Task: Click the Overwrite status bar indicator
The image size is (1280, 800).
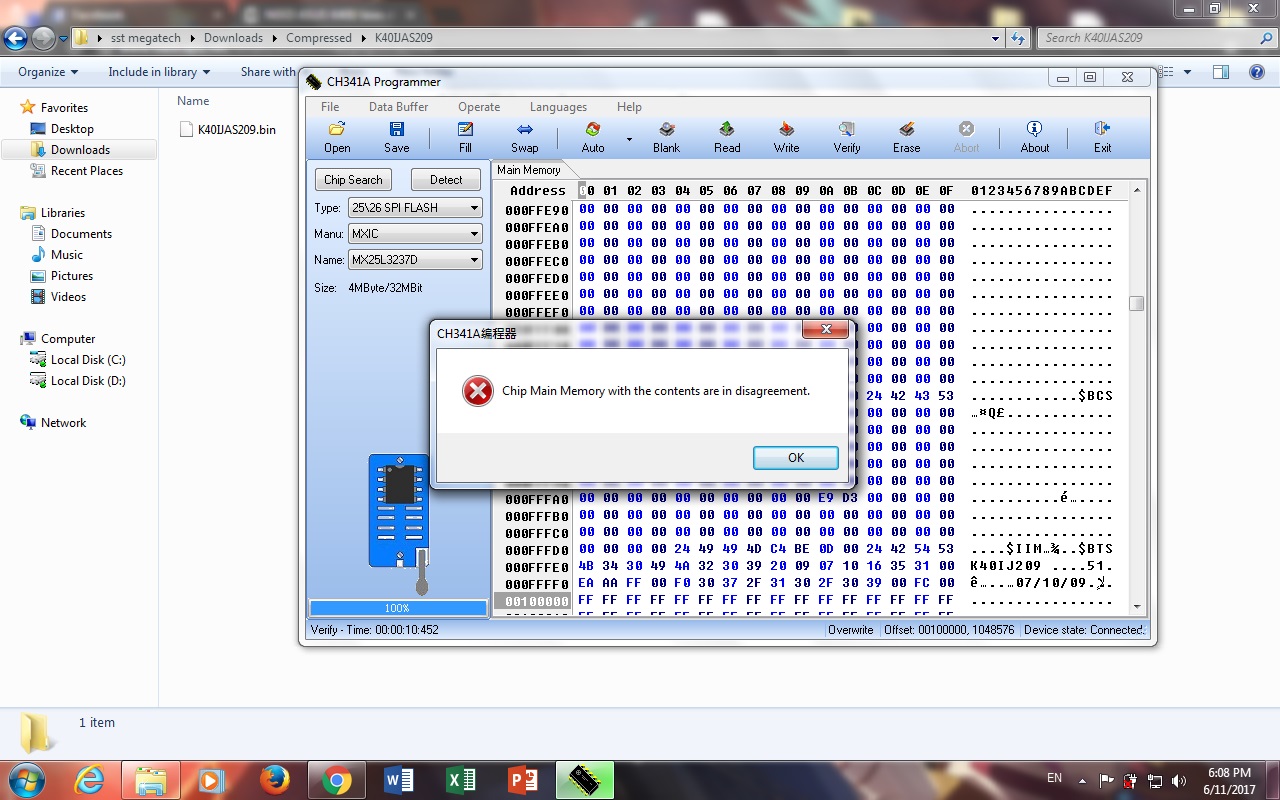Action: point(851,630)
